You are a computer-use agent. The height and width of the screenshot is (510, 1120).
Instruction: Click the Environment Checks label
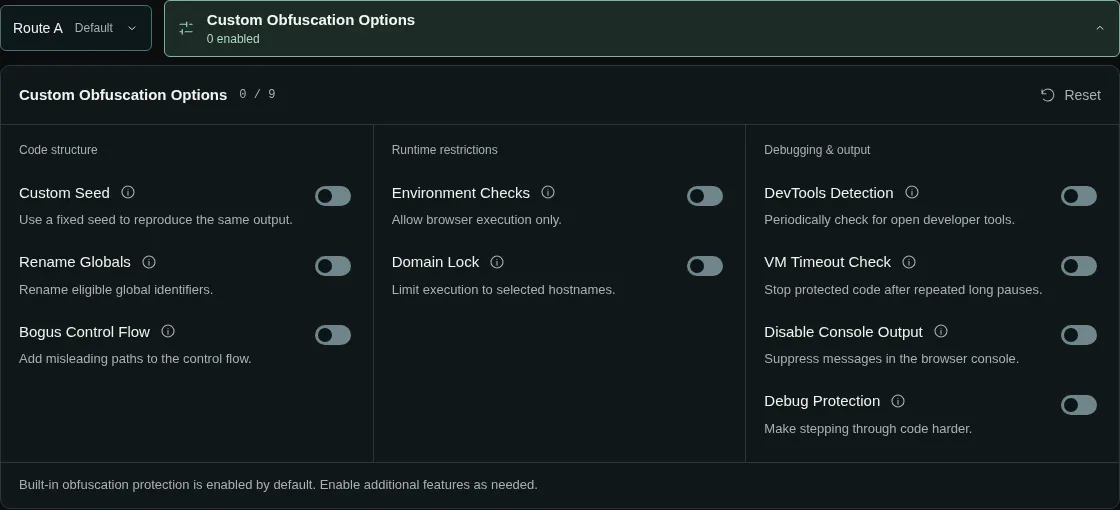pyautogui.click(x=461, y=193)
